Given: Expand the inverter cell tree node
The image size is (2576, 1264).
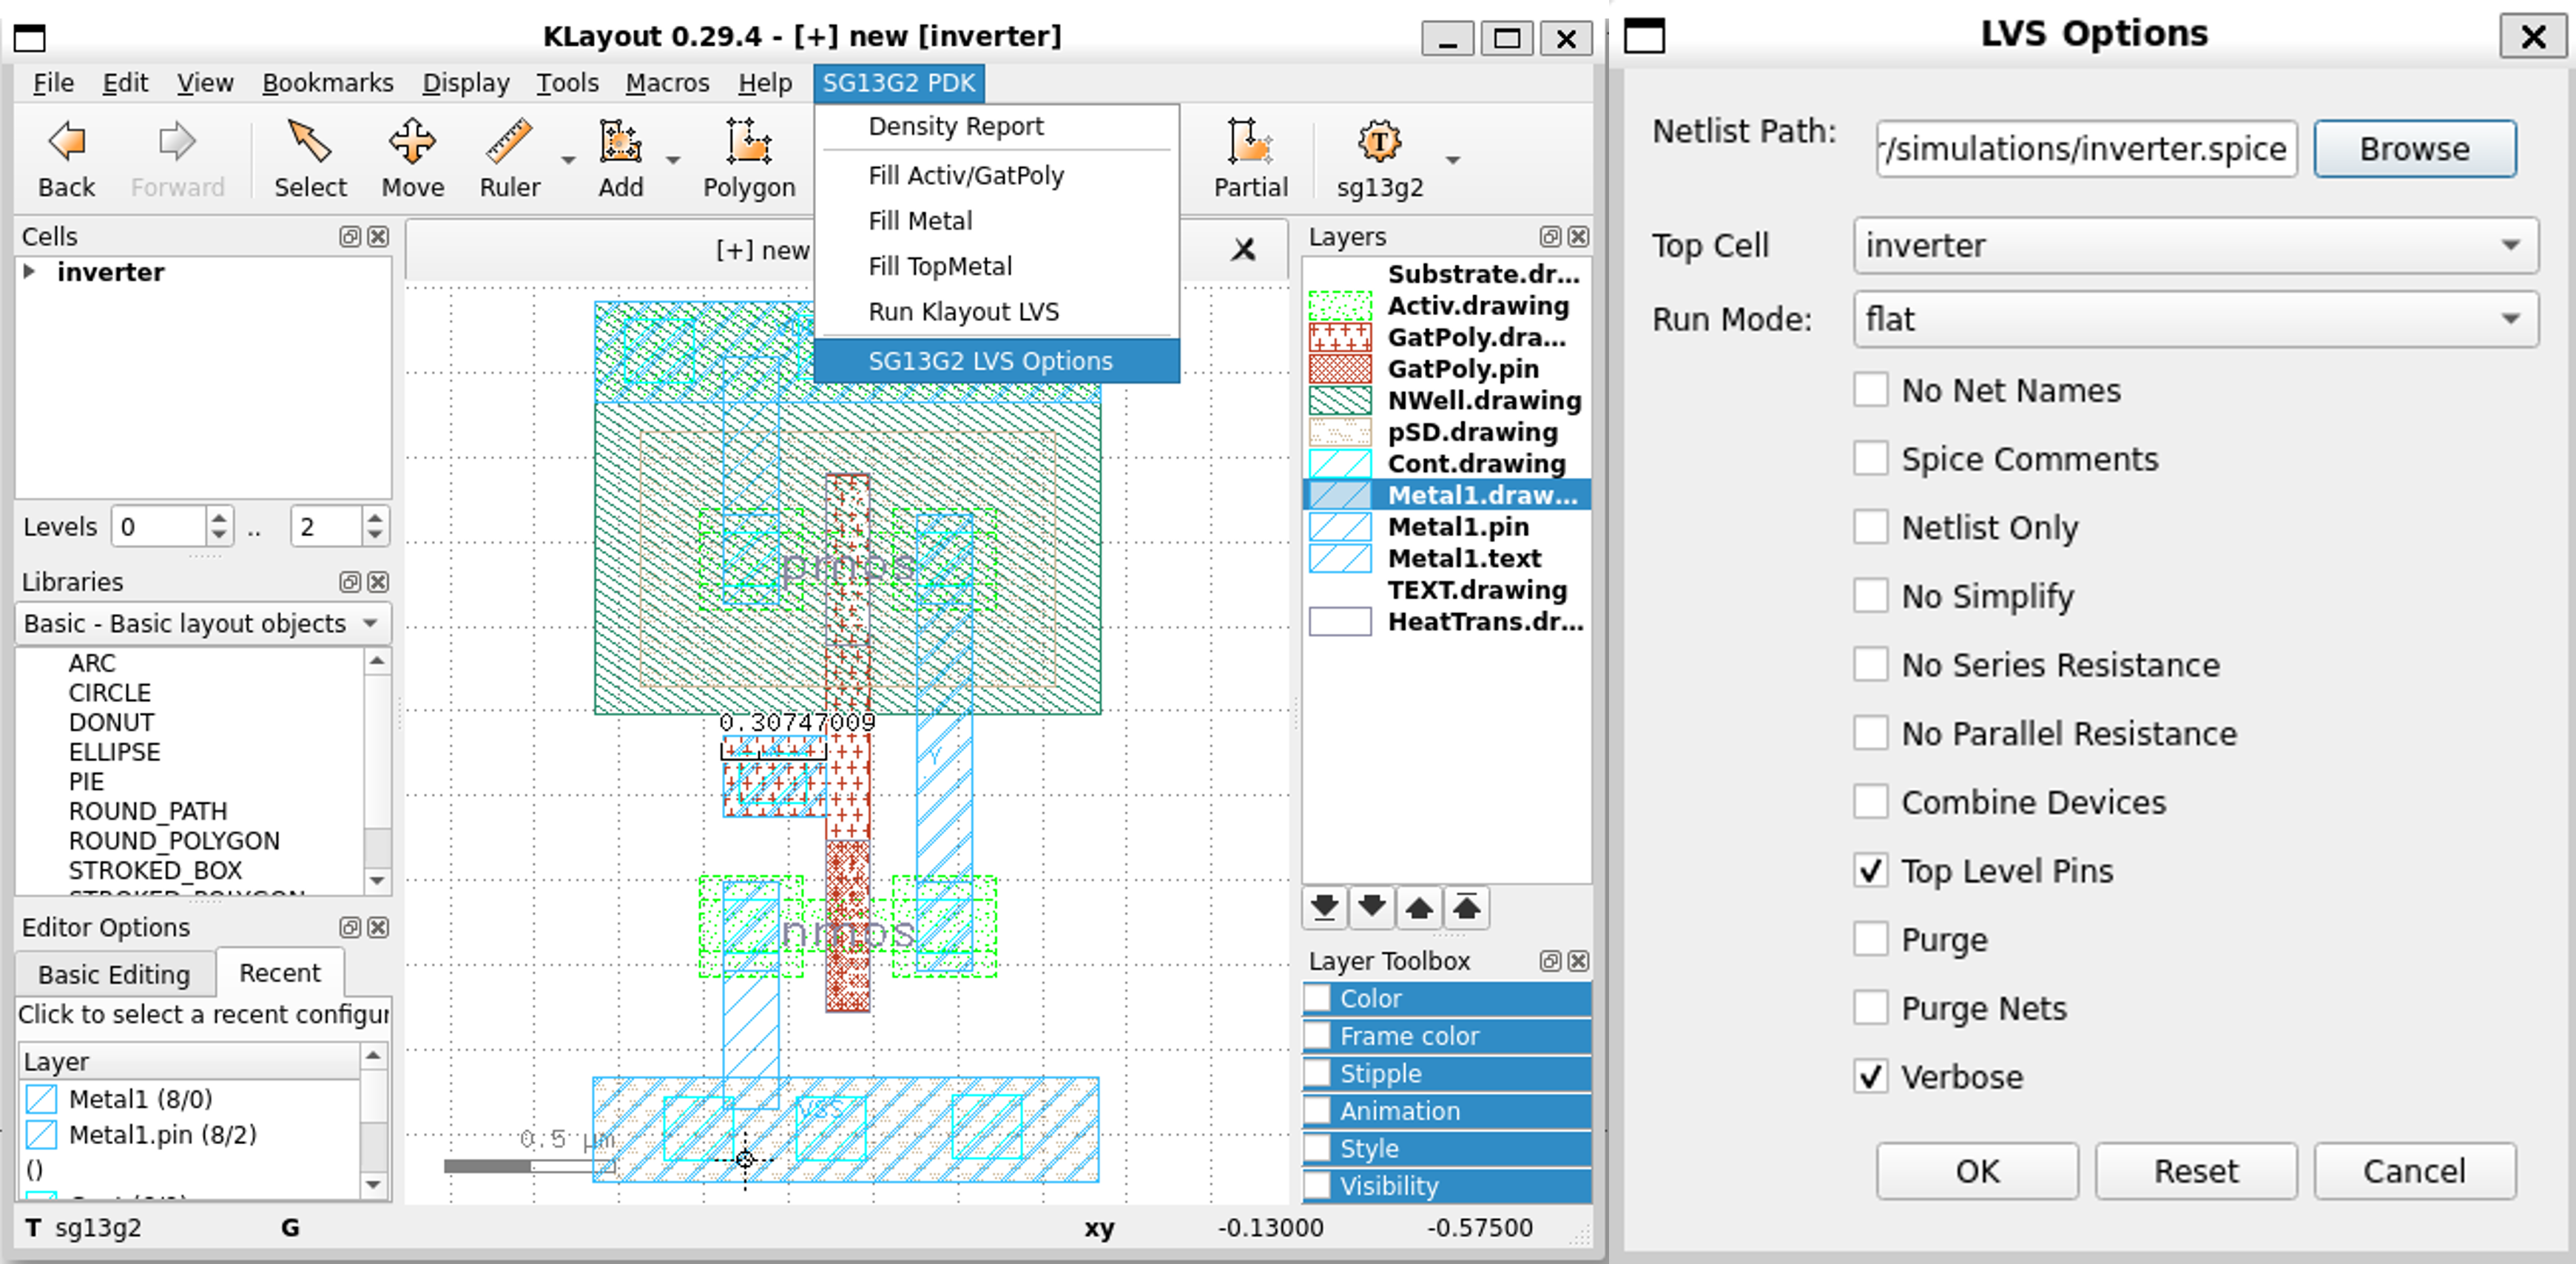Looking at the screenshot, I should click(x=30, y=272).
